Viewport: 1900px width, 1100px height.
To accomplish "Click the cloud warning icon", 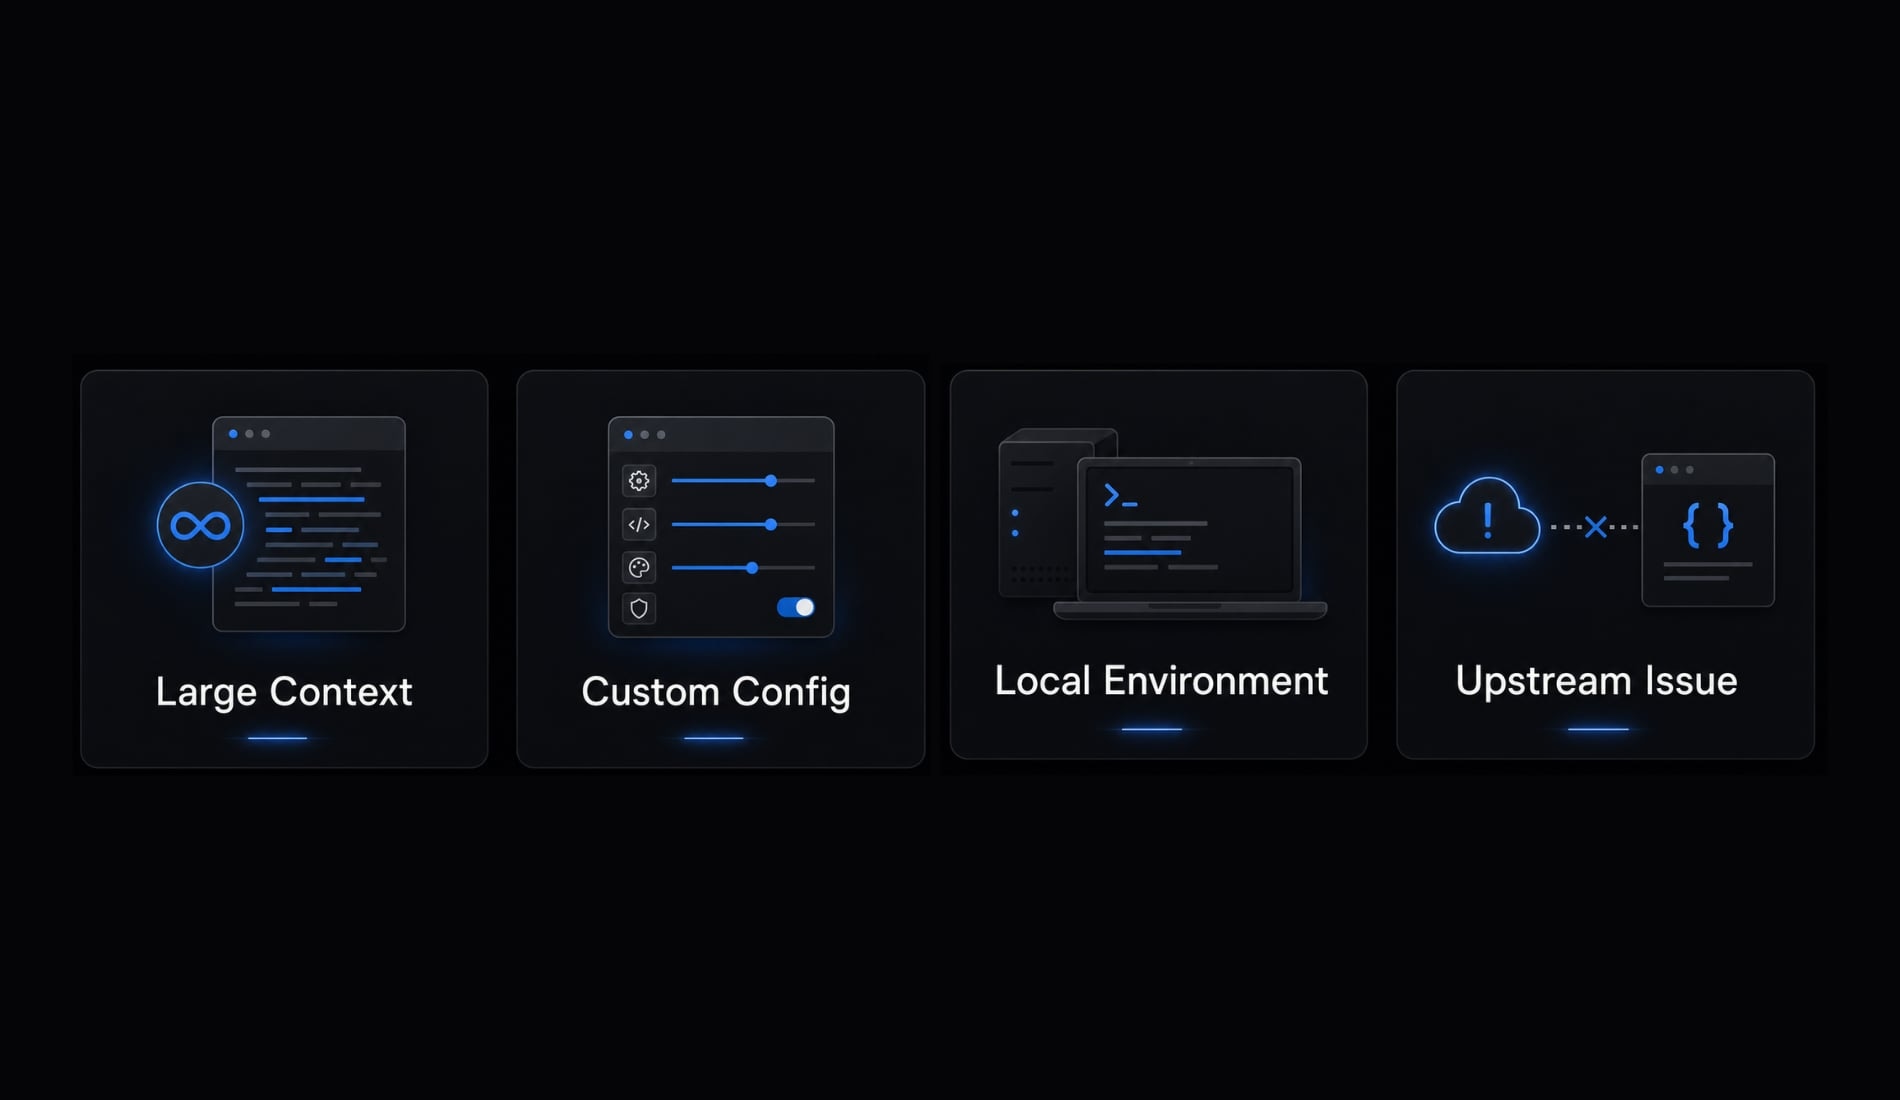I will [1487, 516].
